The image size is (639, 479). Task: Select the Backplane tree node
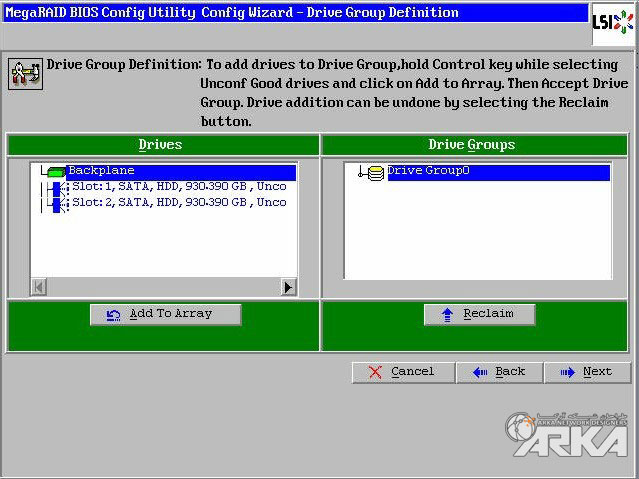pos(101,171)
